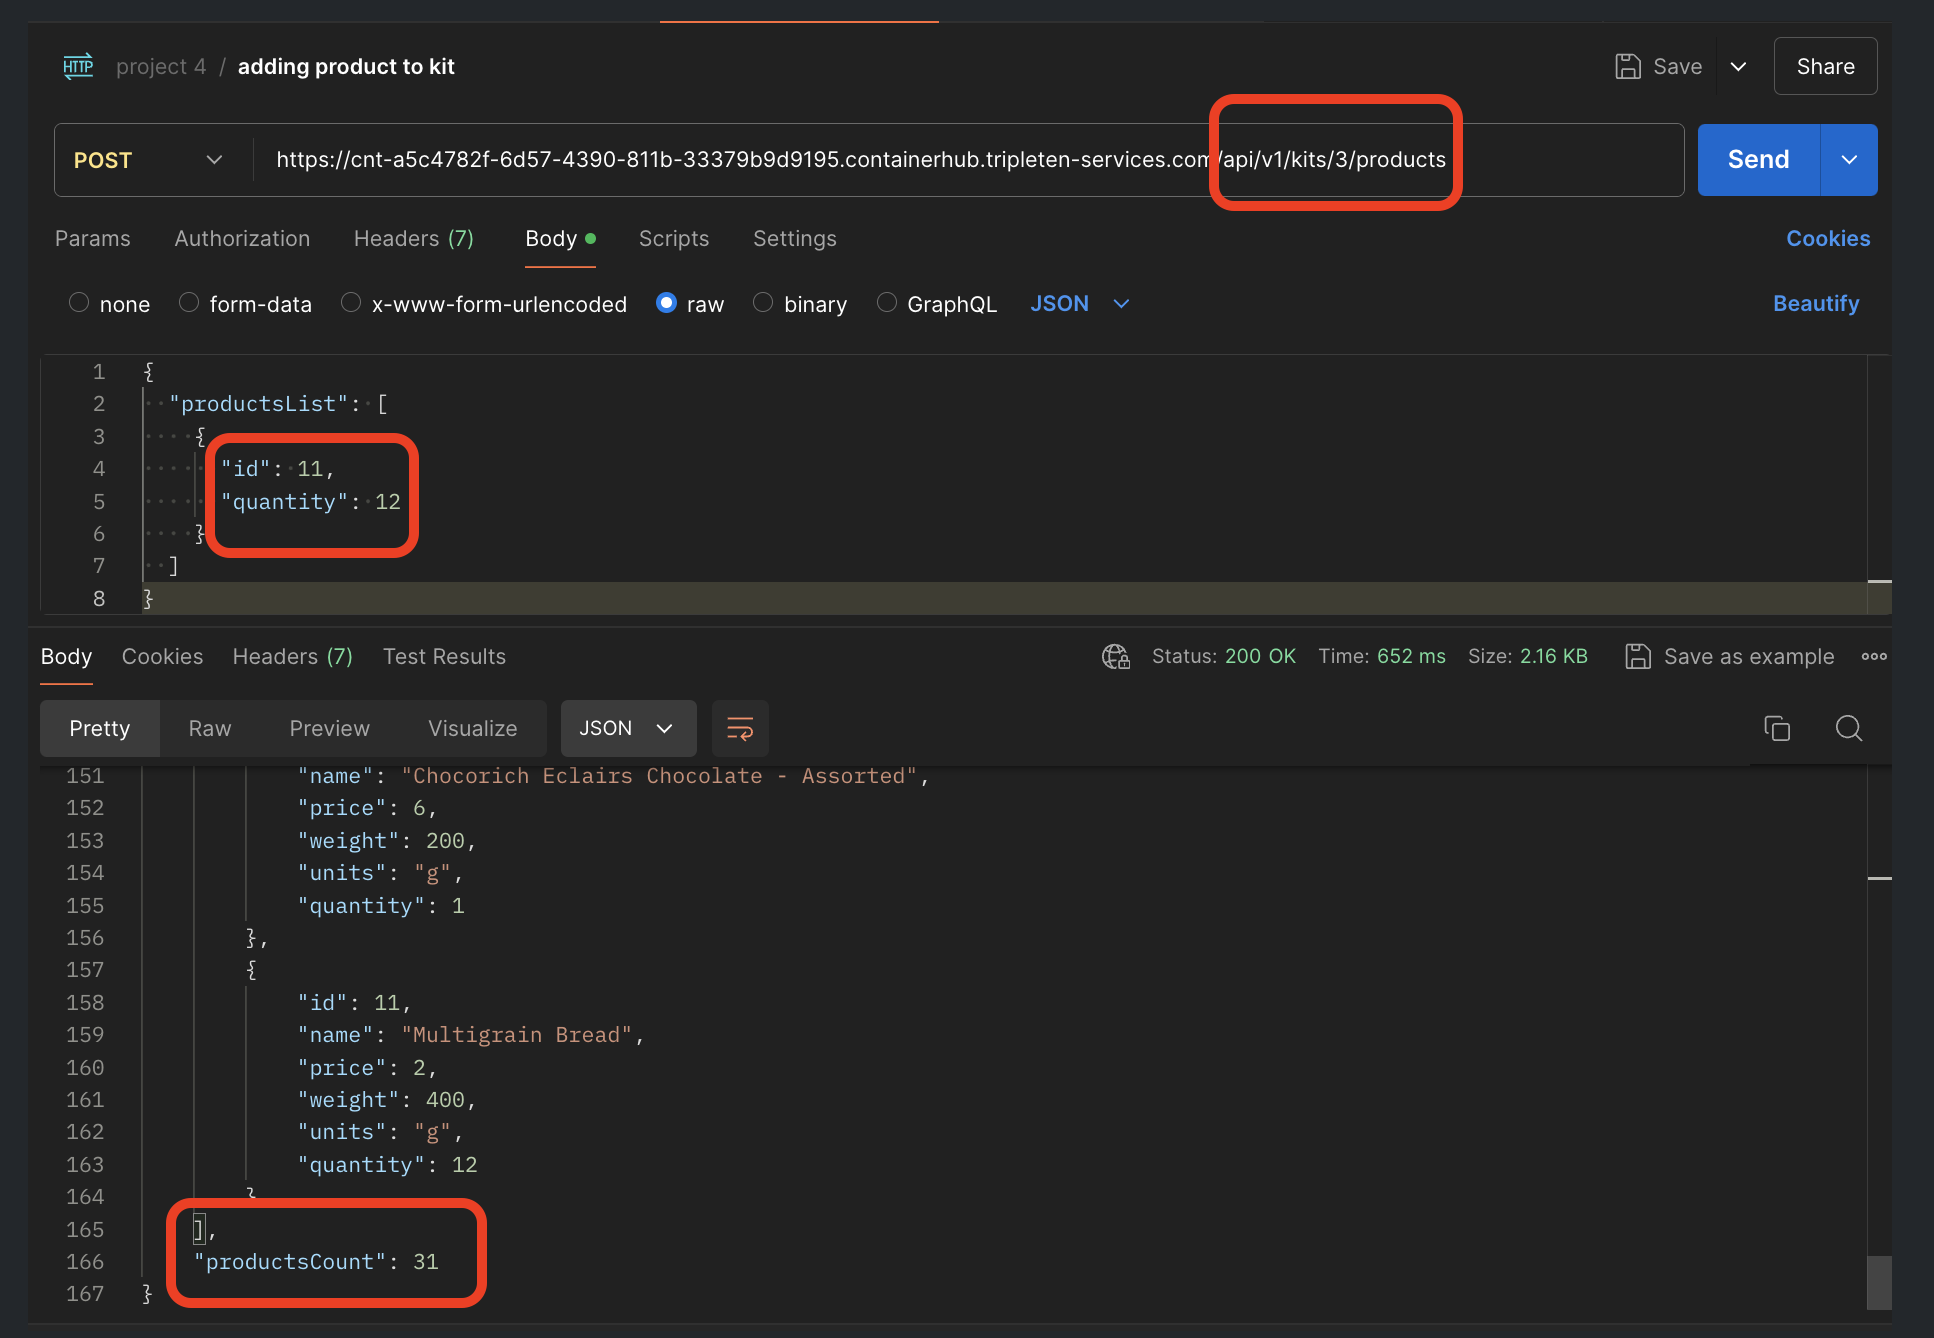The height and width of the screenshot is (1338, 1934).
Task: Click the Save as example disk icon
Action: coord(1638,656)
